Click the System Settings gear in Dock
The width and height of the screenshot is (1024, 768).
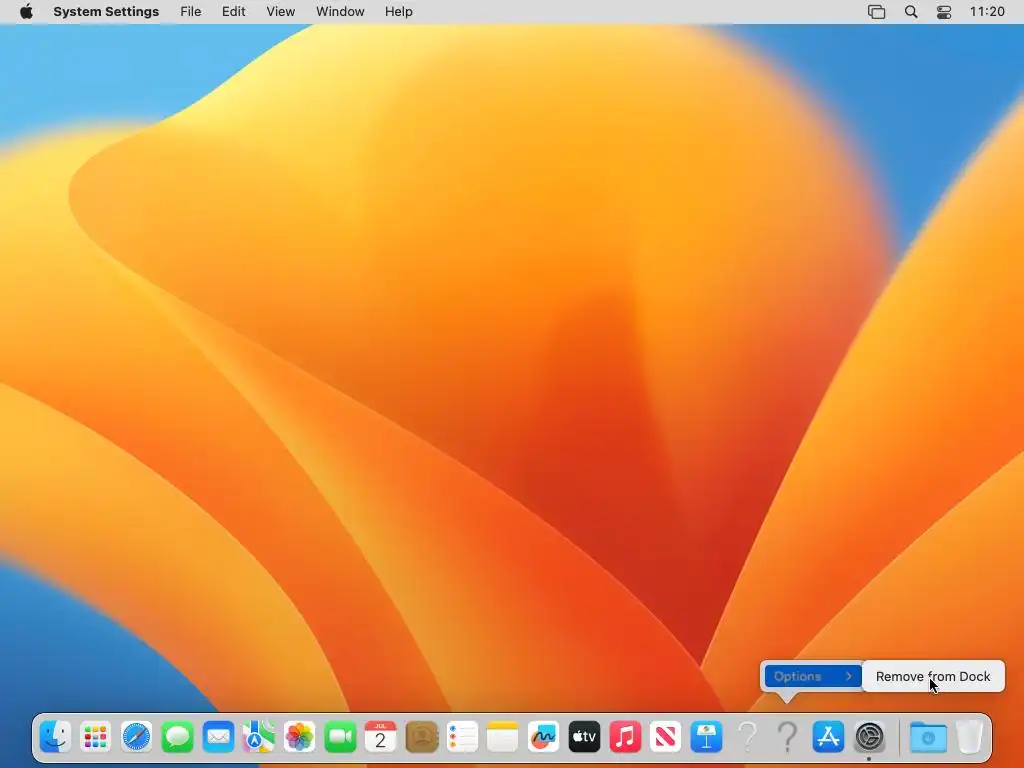click(869, 737)
